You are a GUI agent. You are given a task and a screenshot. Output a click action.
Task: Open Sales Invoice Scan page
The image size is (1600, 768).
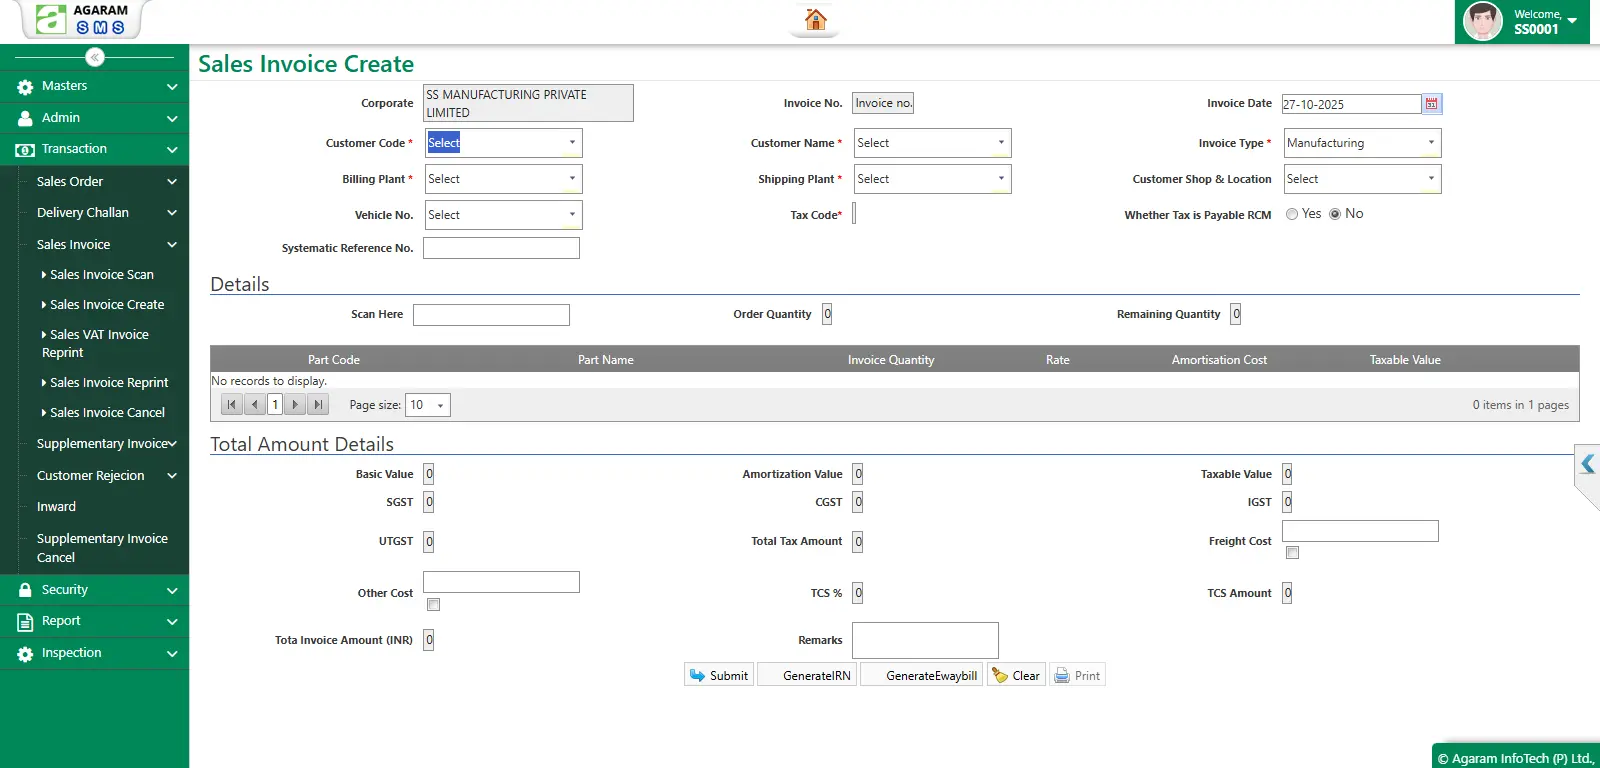click(101, 275)
